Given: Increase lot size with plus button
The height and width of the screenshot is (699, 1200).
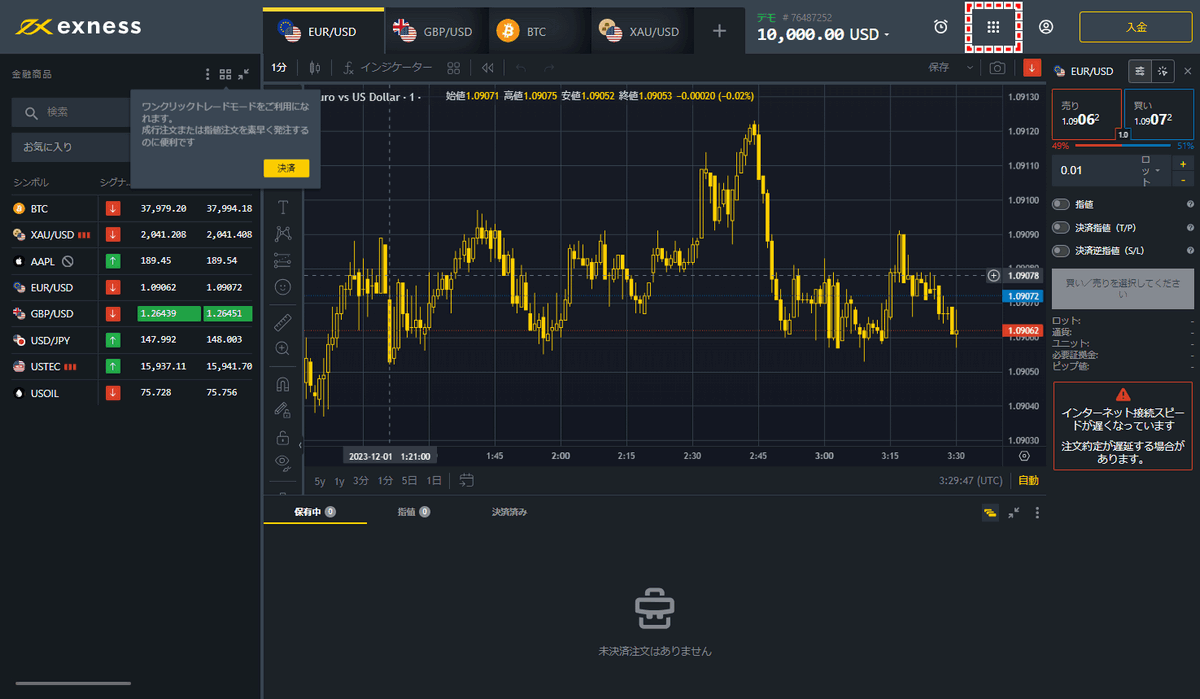Looking at the screenshot, I should [x=1183, y=164].
